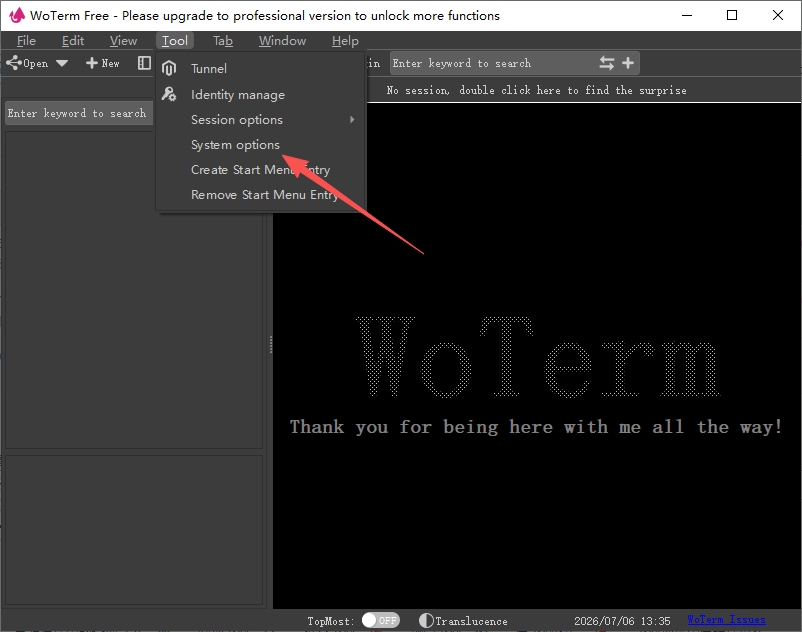Click the Session options submenu arrow
The image size is (802, 632).
pyautogui.click(x=352, y=120)
